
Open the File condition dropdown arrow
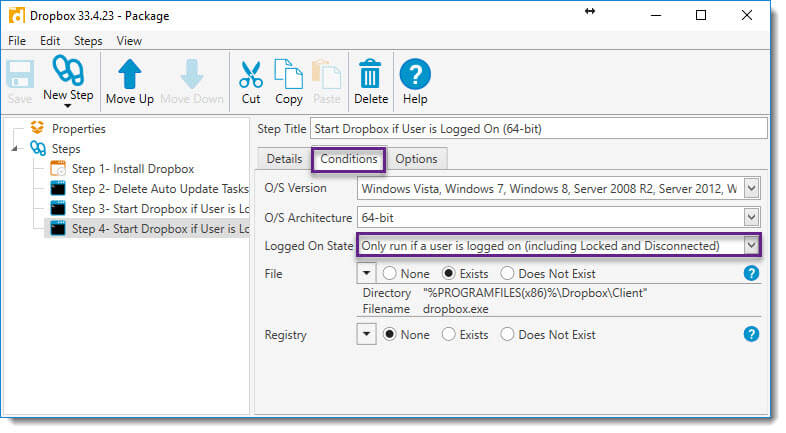pyautogui.click(x=366, y=273)
